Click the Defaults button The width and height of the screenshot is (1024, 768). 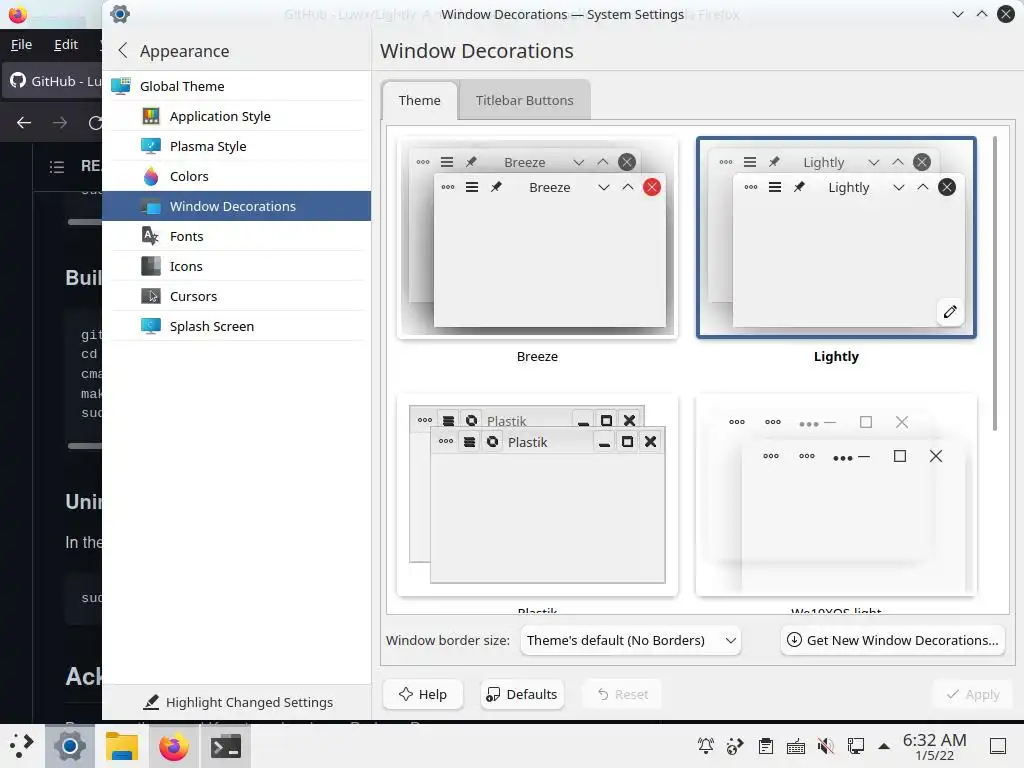pos(522,694)
